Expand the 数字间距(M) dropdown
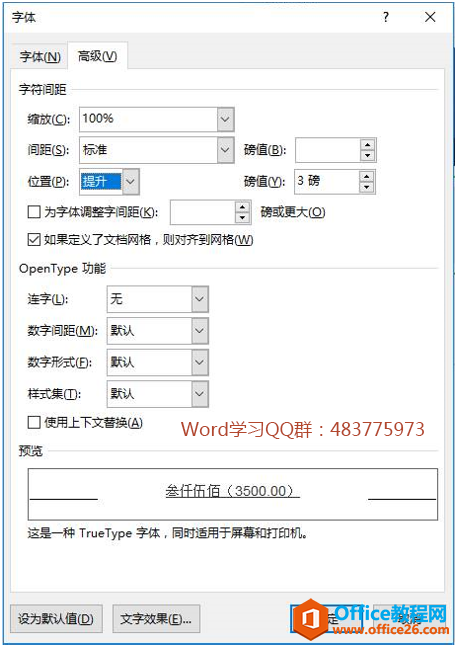Screen dimensions: 456x647 [158, 331]
